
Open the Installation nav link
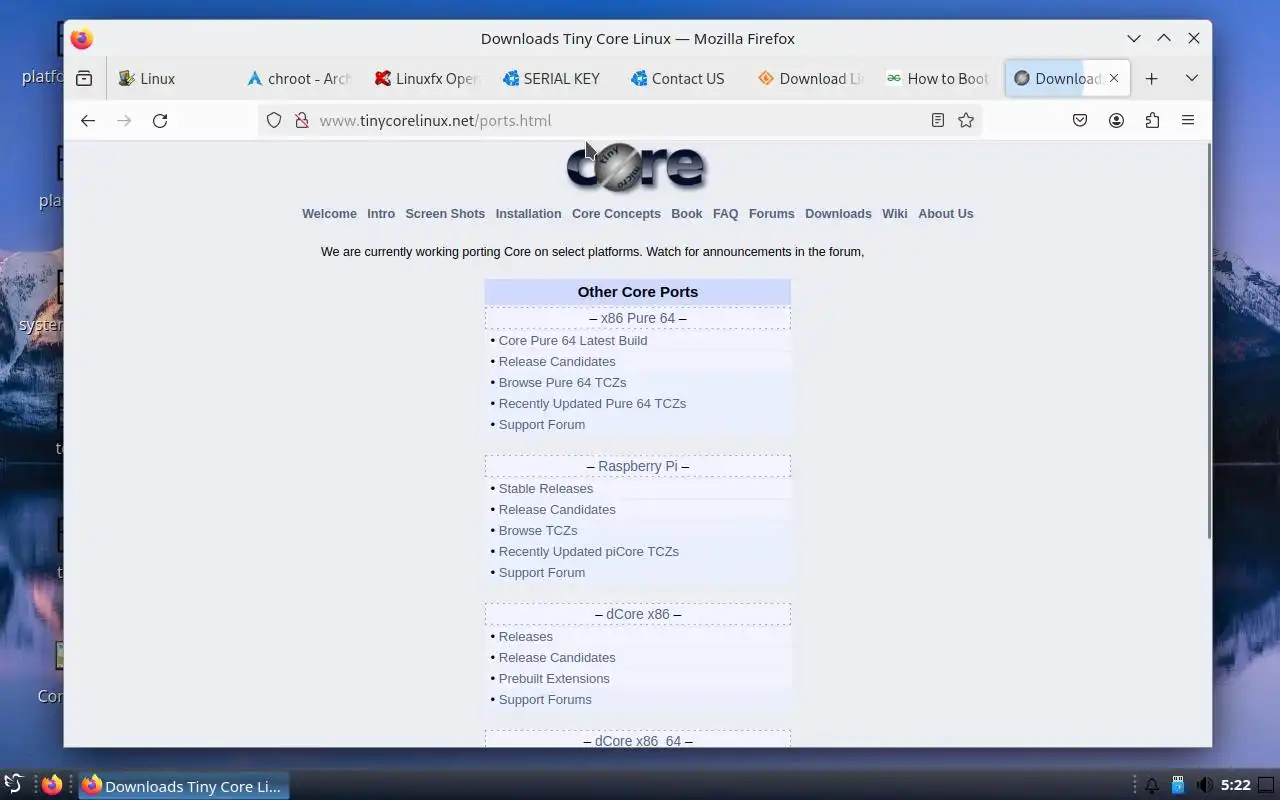528,214
